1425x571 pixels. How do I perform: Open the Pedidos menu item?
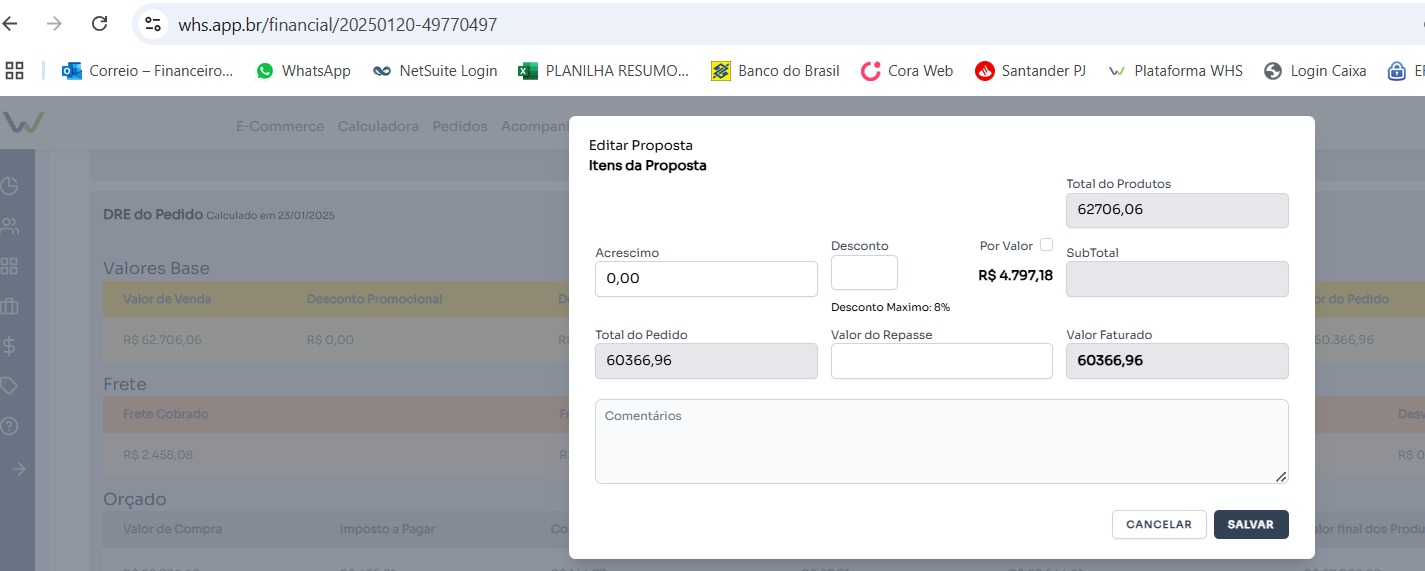coord(459,127)
